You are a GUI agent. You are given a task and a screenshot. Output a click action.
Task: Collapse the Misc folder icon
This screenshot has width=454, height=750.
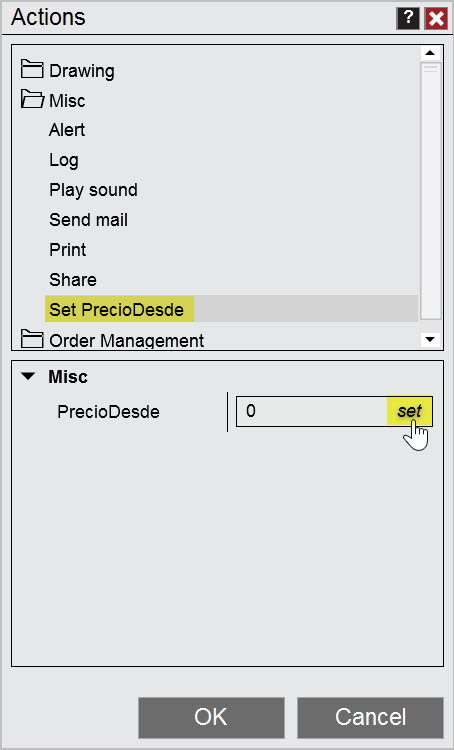point(32,99)
